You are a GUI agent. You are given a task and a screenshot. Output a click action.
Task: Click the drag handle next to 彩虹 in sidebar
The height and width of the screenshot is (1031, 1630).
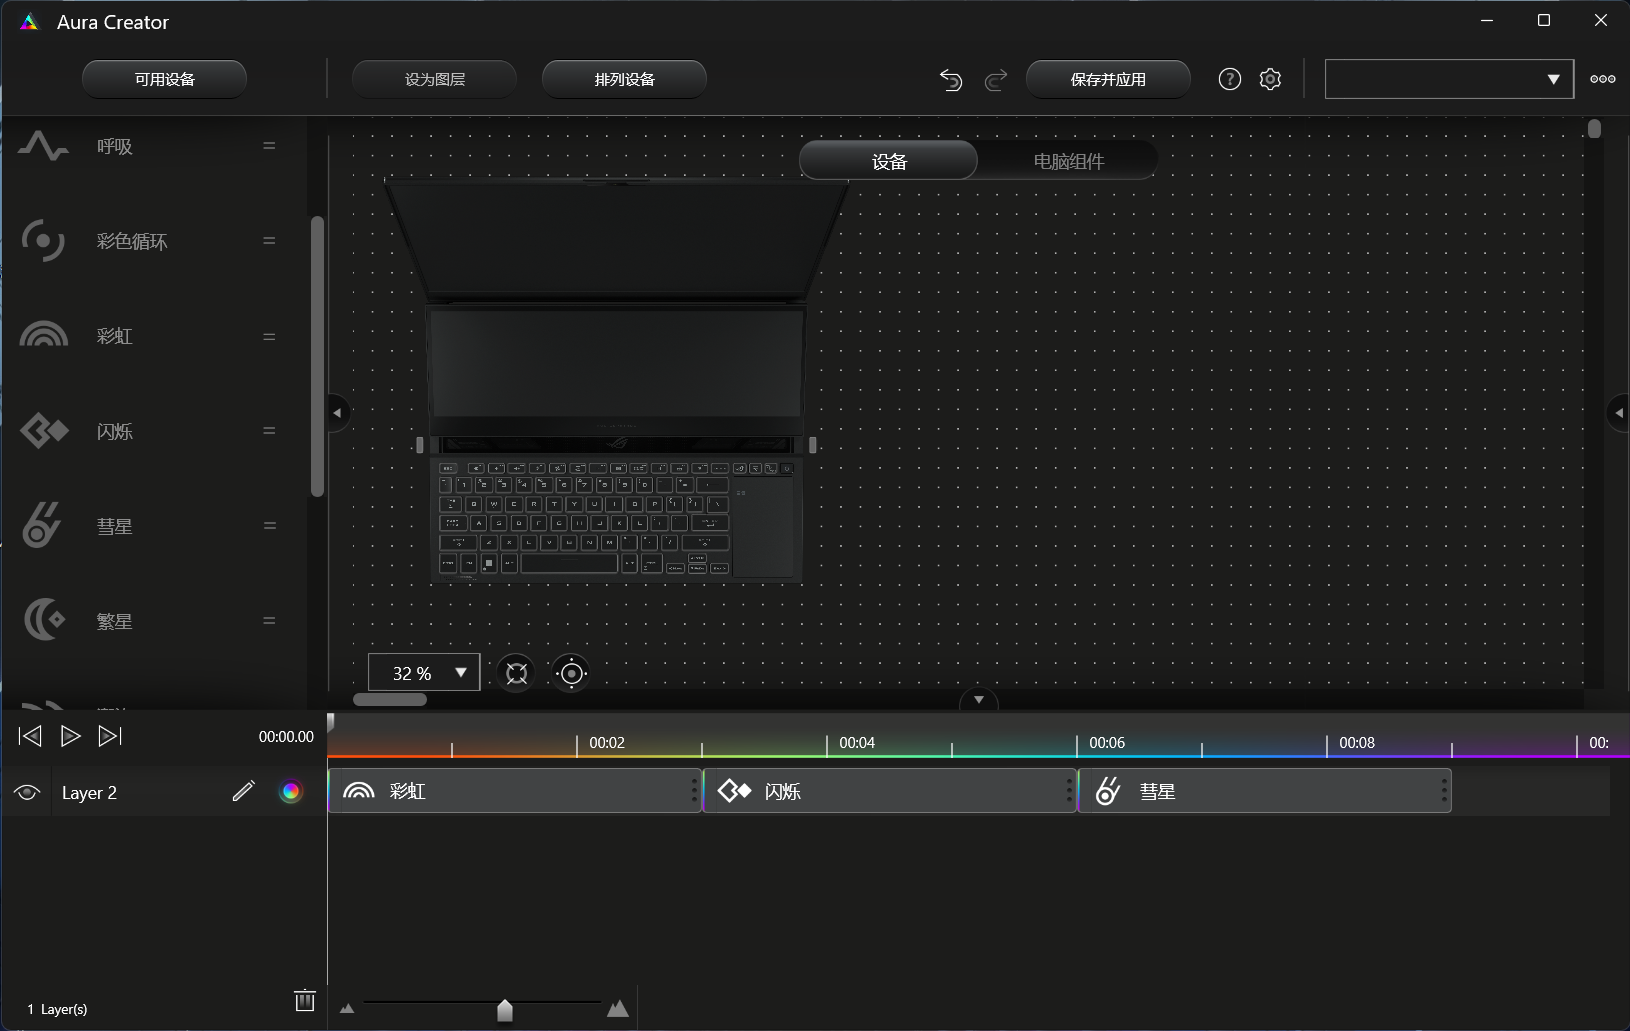click(x=269, y=337)
